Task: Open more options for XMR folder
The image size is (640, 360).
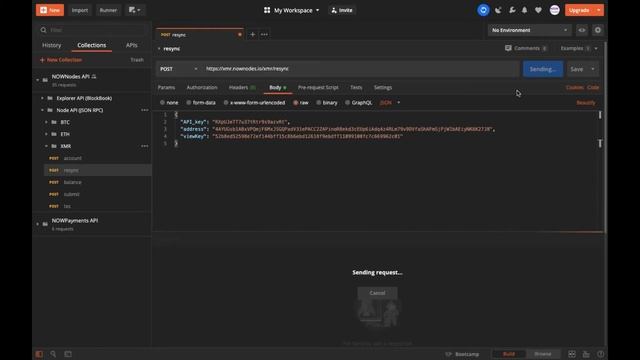Action: coord(144,146)
